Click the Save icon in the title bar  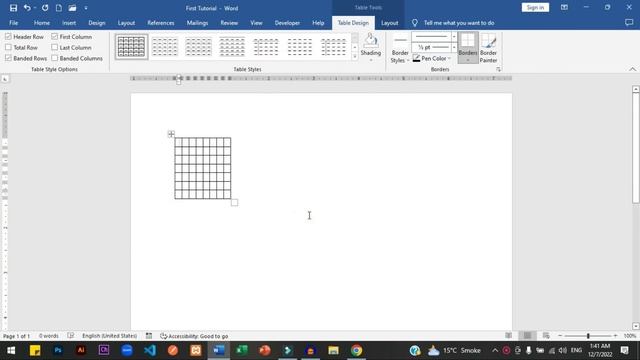13,8
